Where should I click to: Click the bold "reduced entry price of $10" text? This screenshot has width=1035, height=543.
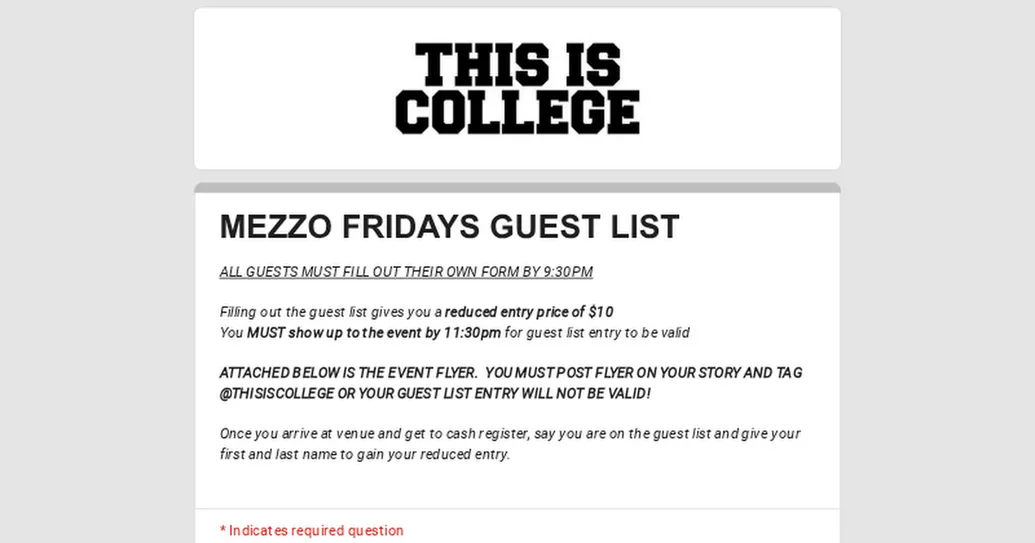pos(529,312)
